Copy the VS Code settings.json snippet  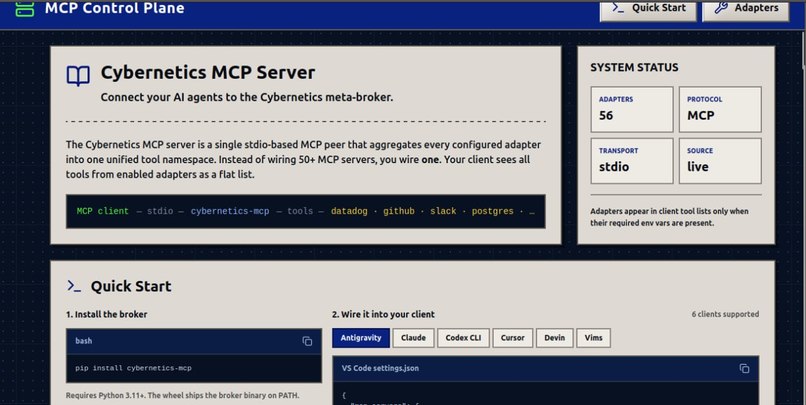(744, 369)
